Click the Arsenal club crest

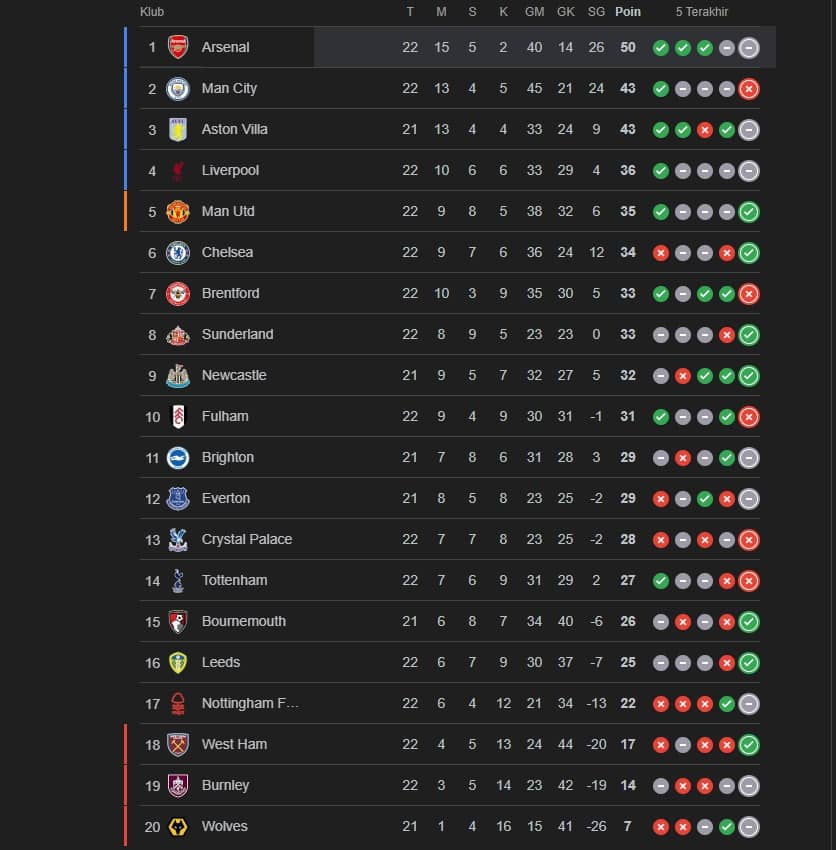click(x=177, y=47)
